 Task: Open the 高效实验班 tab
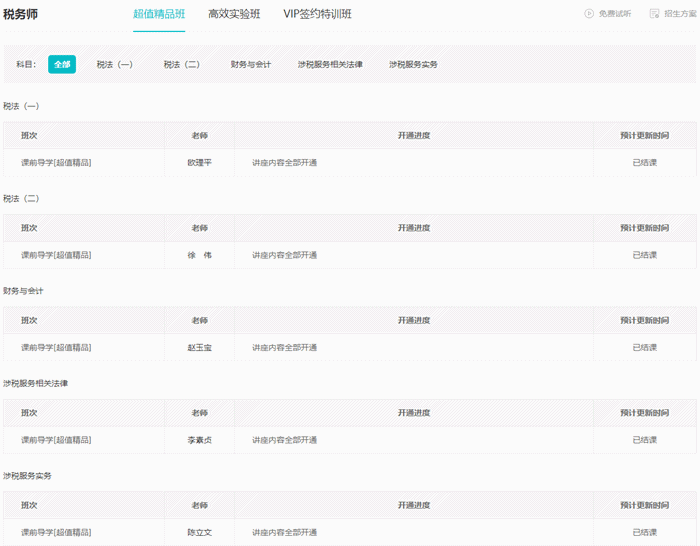(x=234, y=14)
